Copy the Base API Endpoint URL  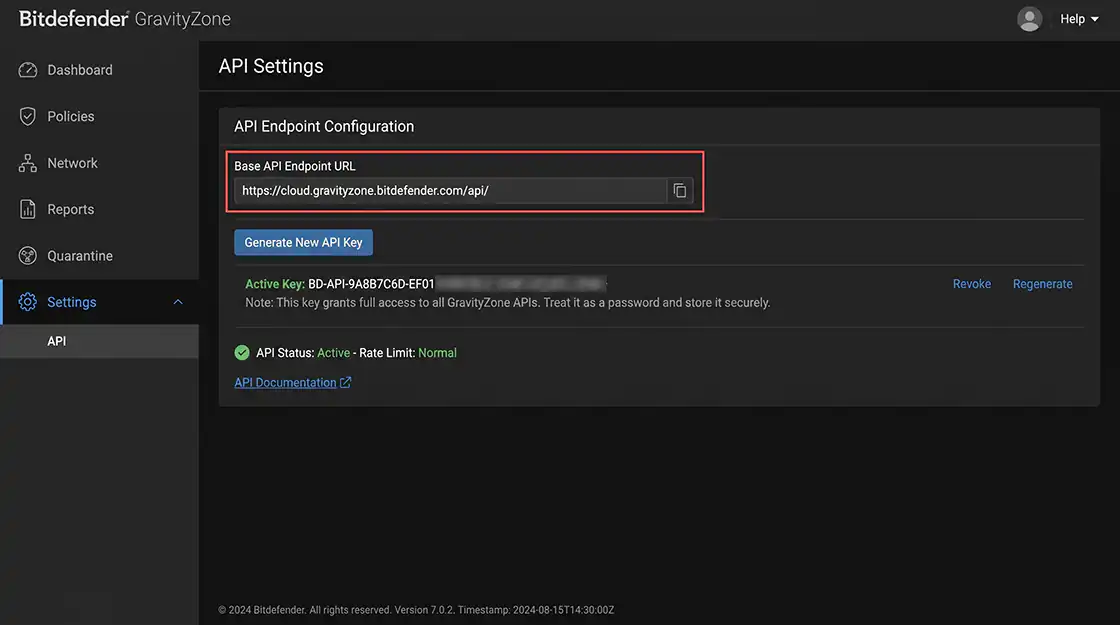tap(680, 191)
